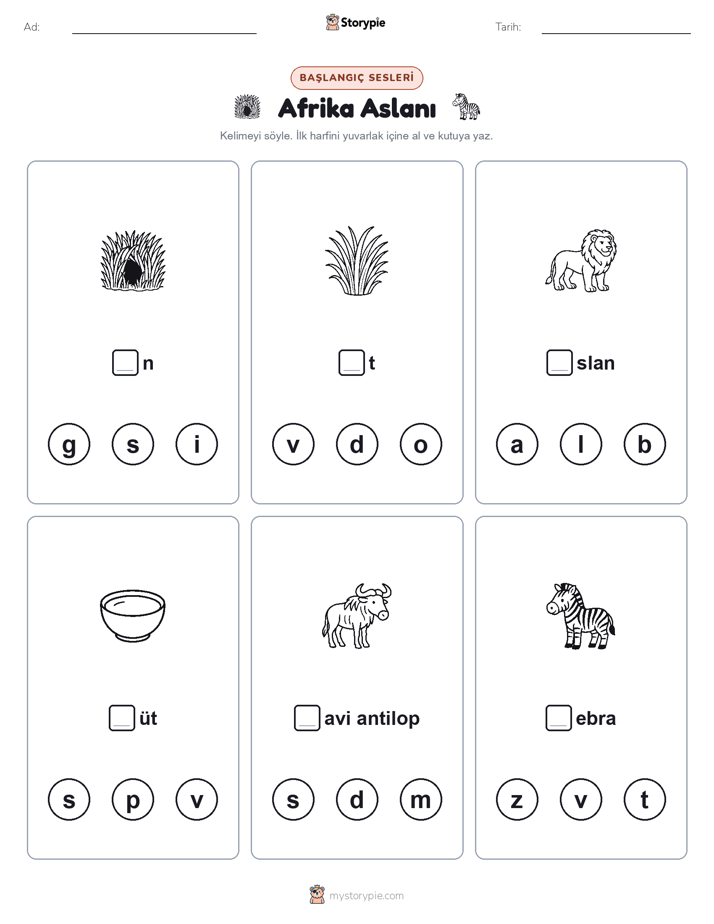
Task: Click the zebra picture in last card
Action: pos(580,616)
